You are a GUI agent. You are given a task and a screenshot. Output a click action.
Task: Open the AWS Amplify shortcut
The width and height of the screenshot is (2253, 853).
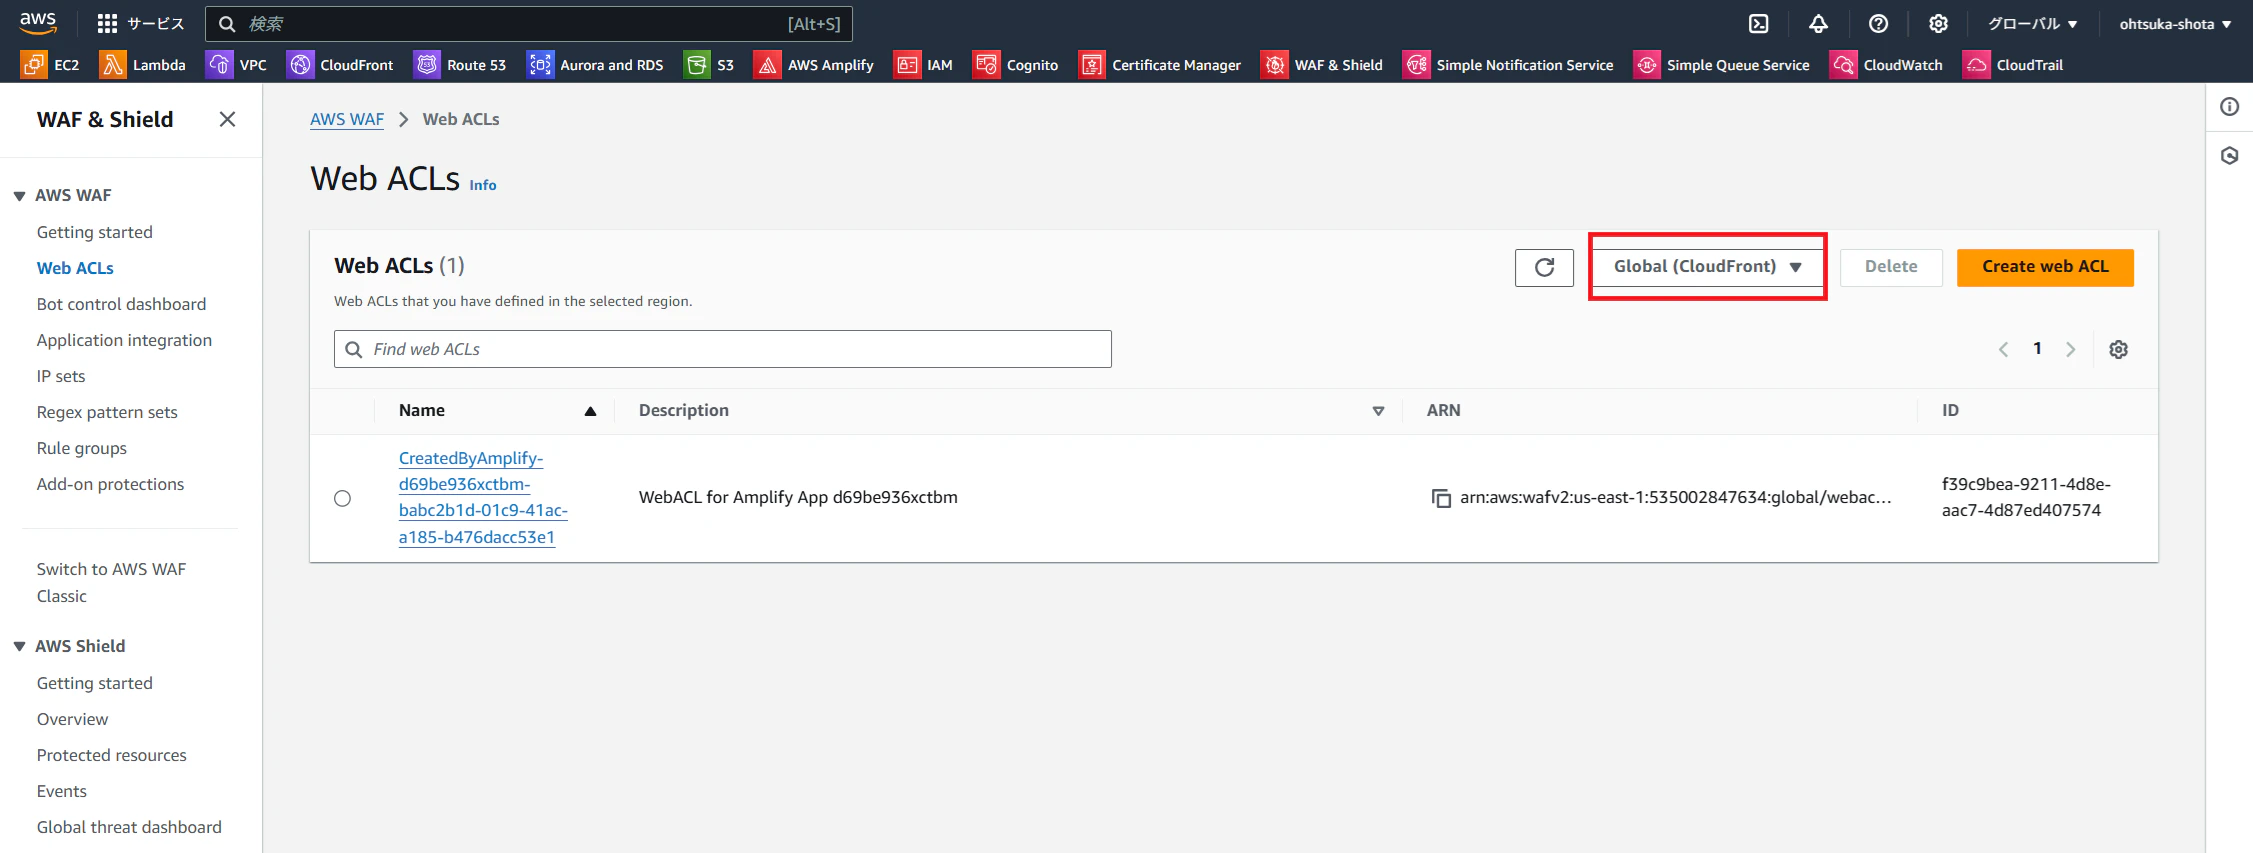pos(814,65)
